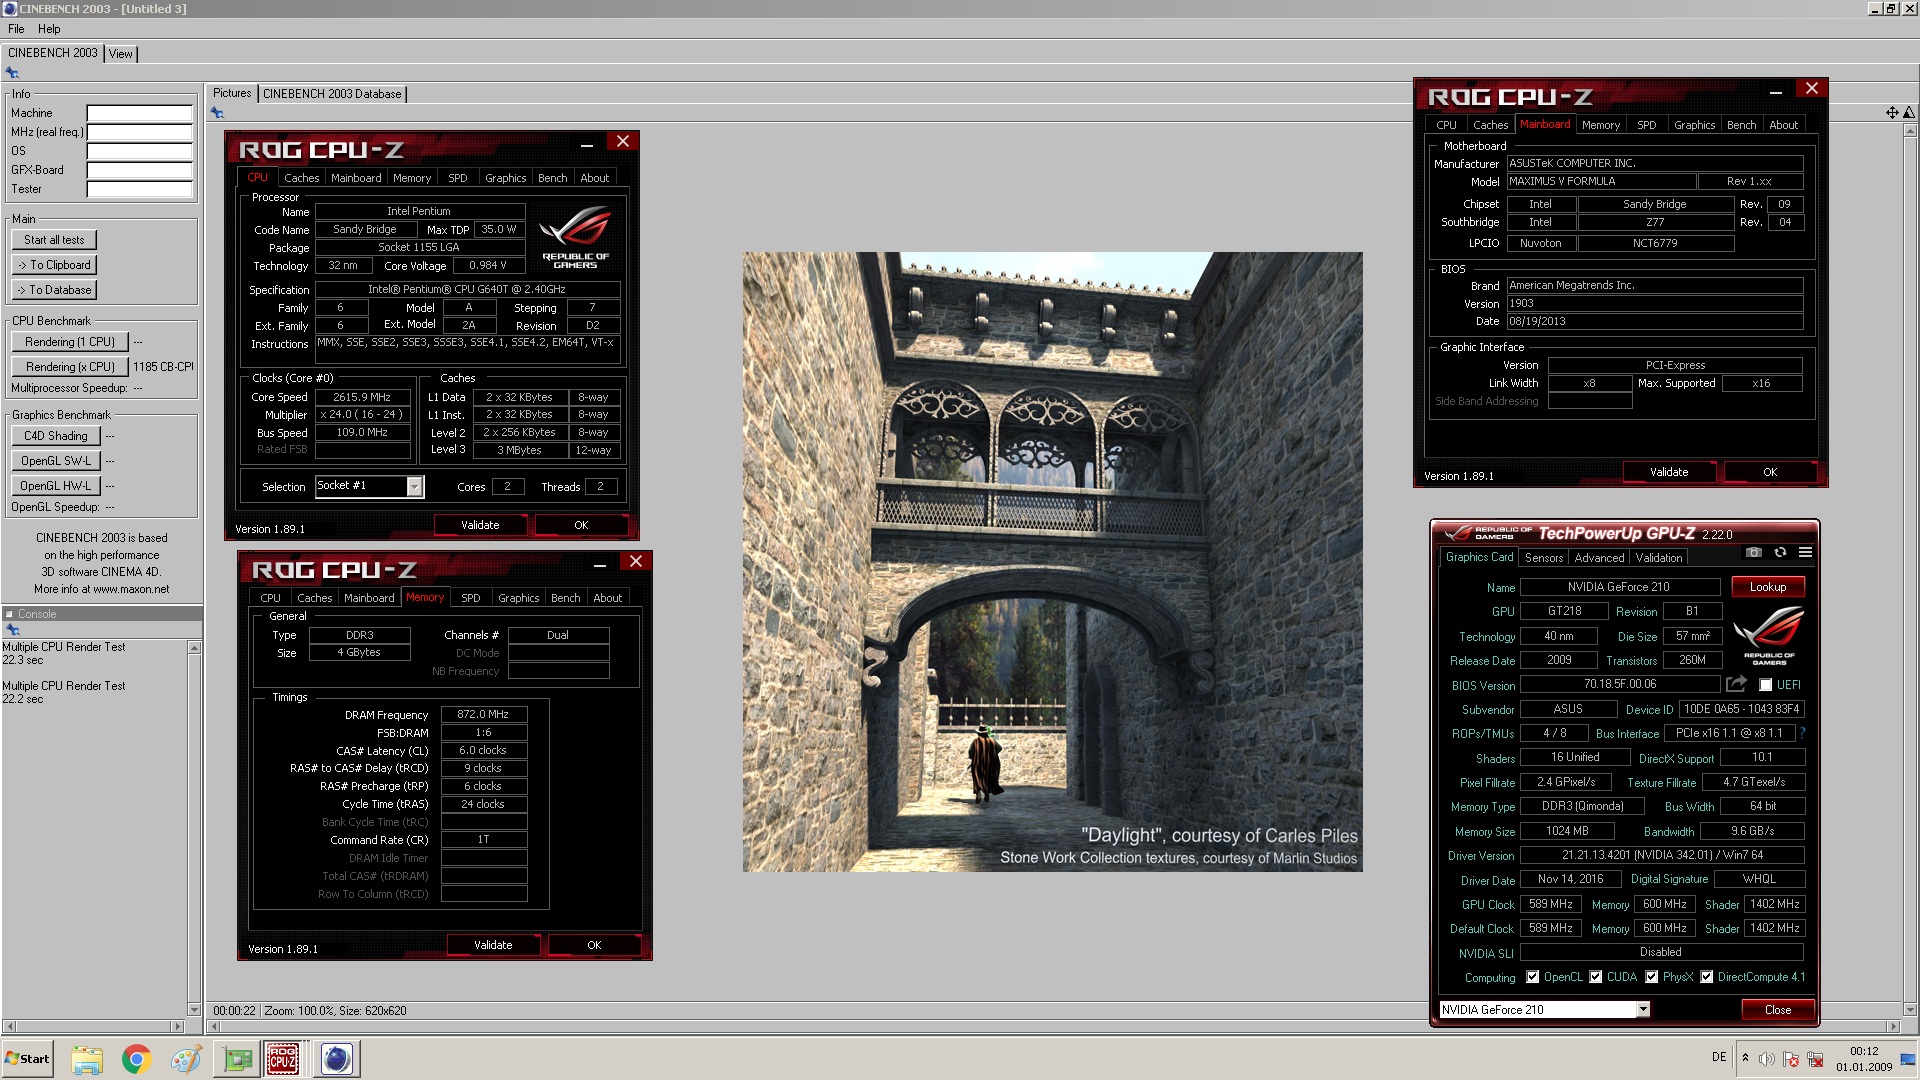Click the Machine input field
The width and height of the screenshot is (1920, 1080).
(139, 113)
